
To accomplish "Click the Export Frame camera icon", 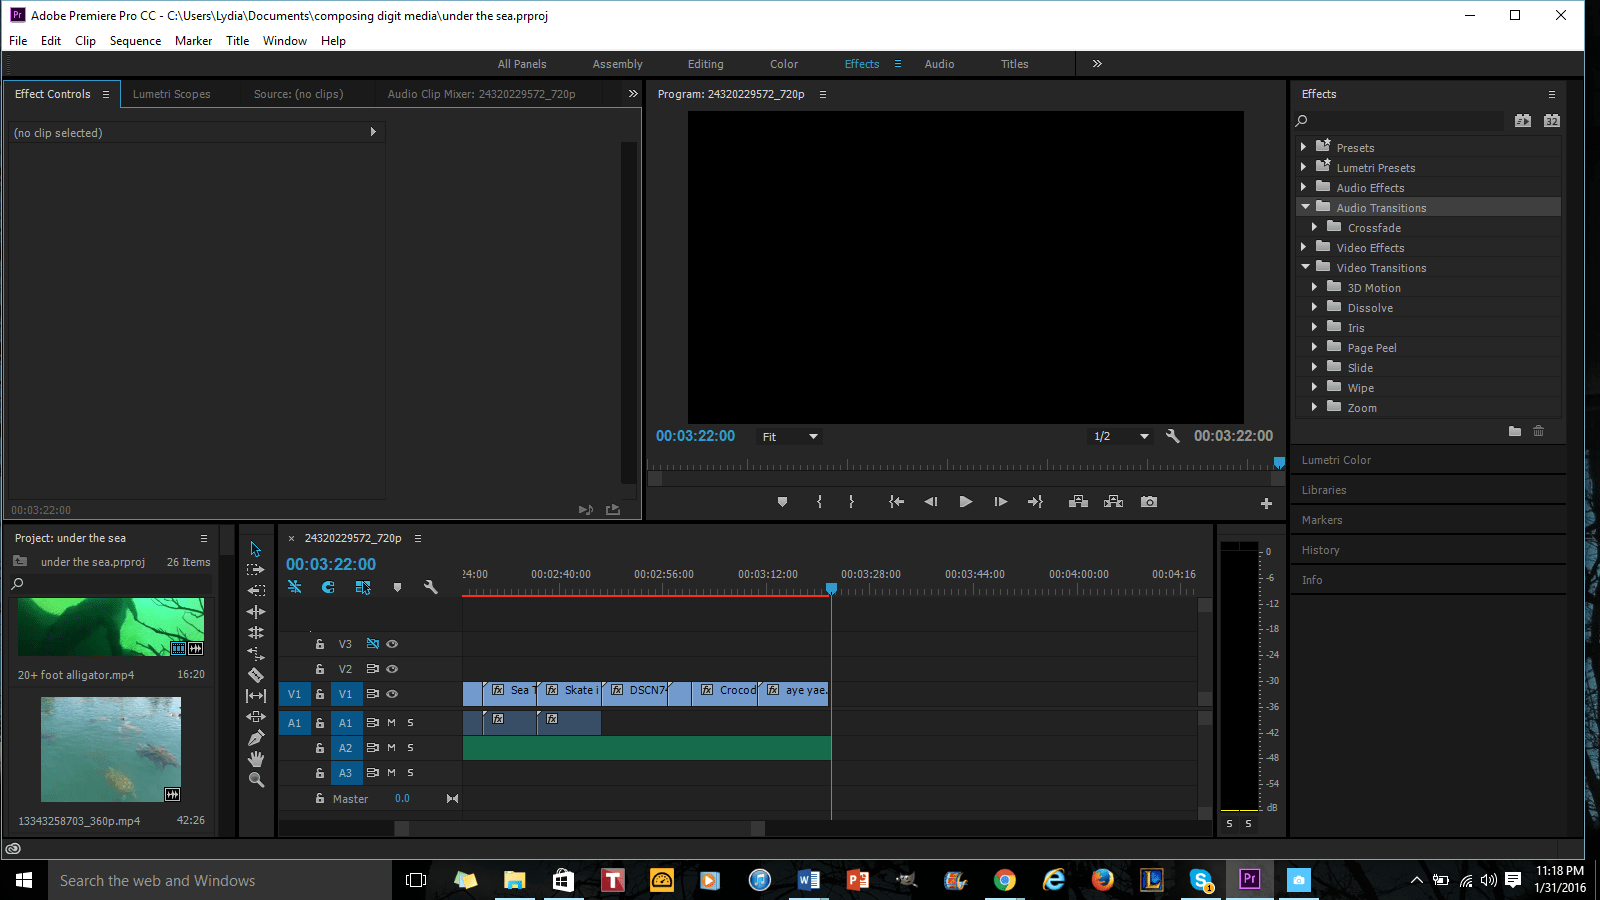I will pyautogui.click(x=1149, y=502).
